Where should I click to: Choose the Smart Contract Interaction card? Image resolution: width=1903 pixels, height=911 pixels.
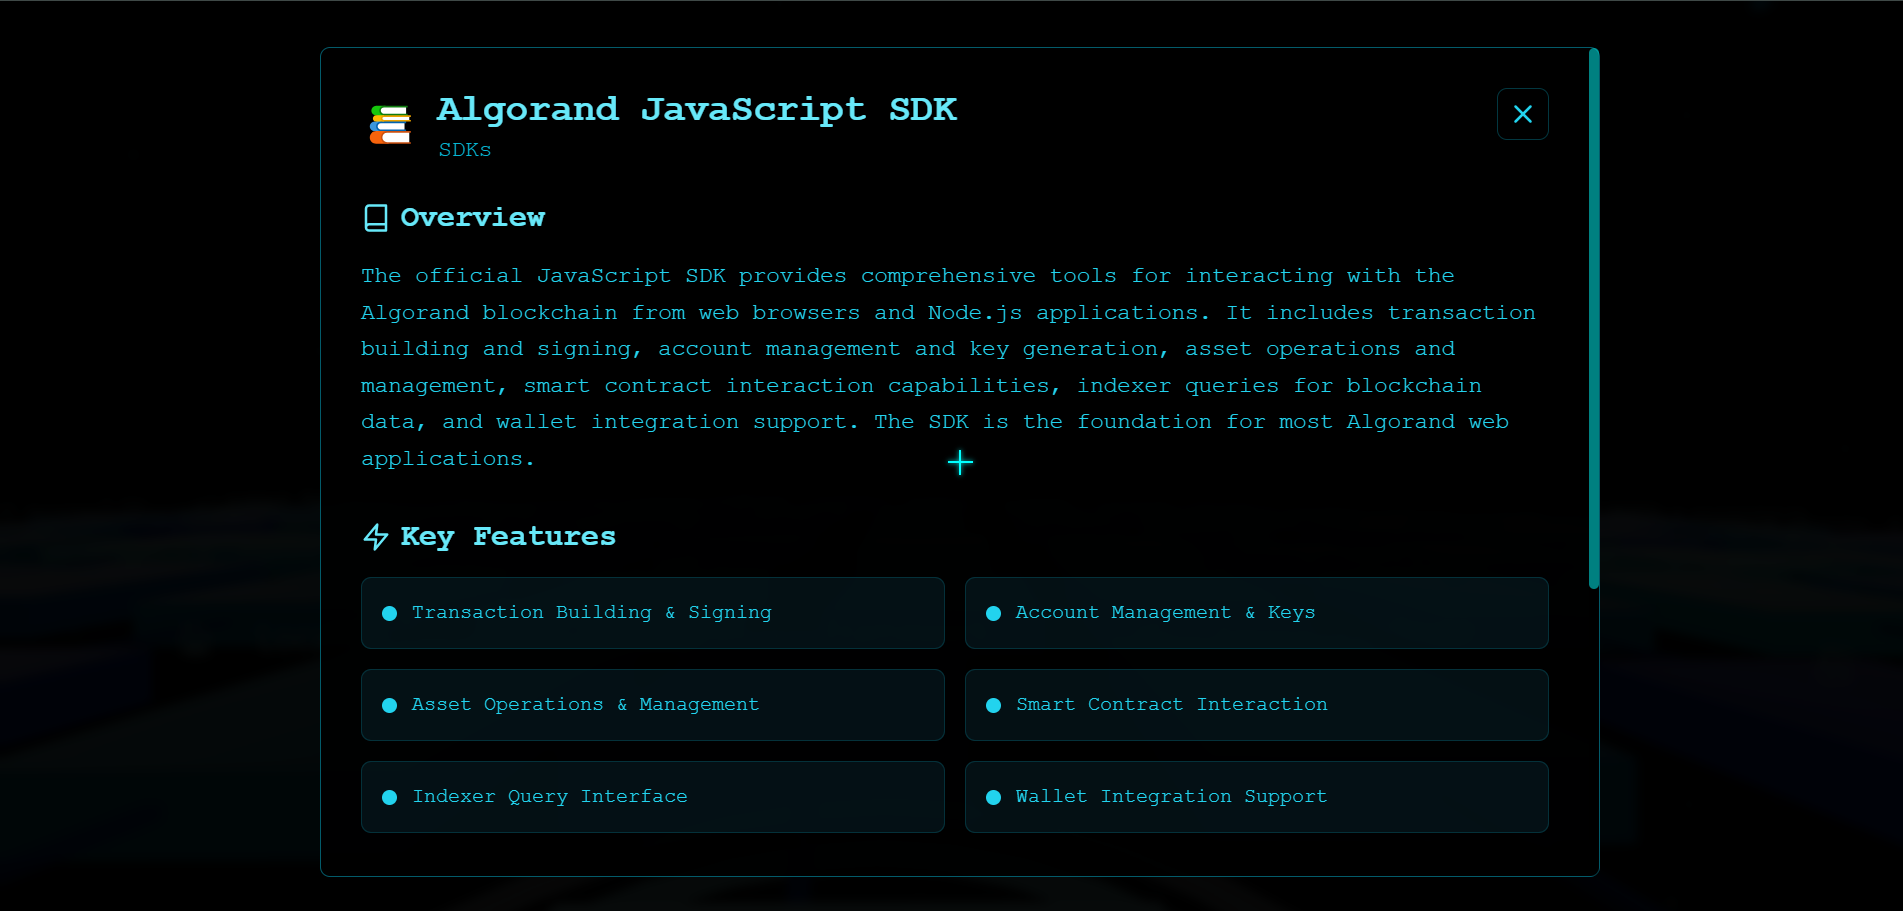(1257, 705)
